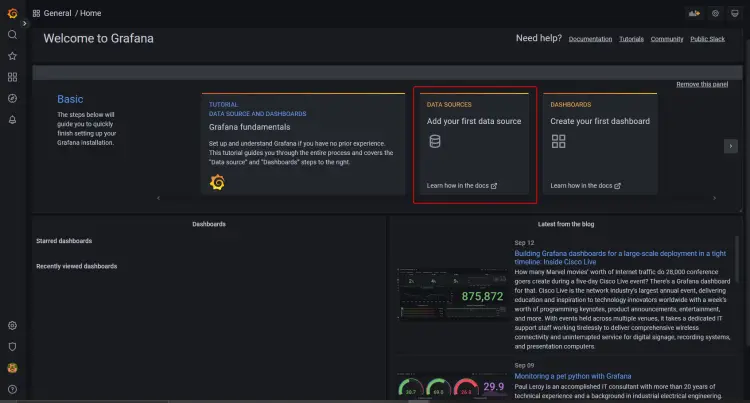Open the Alerting bell icon
750x403 pixels.
click(12, 120)
